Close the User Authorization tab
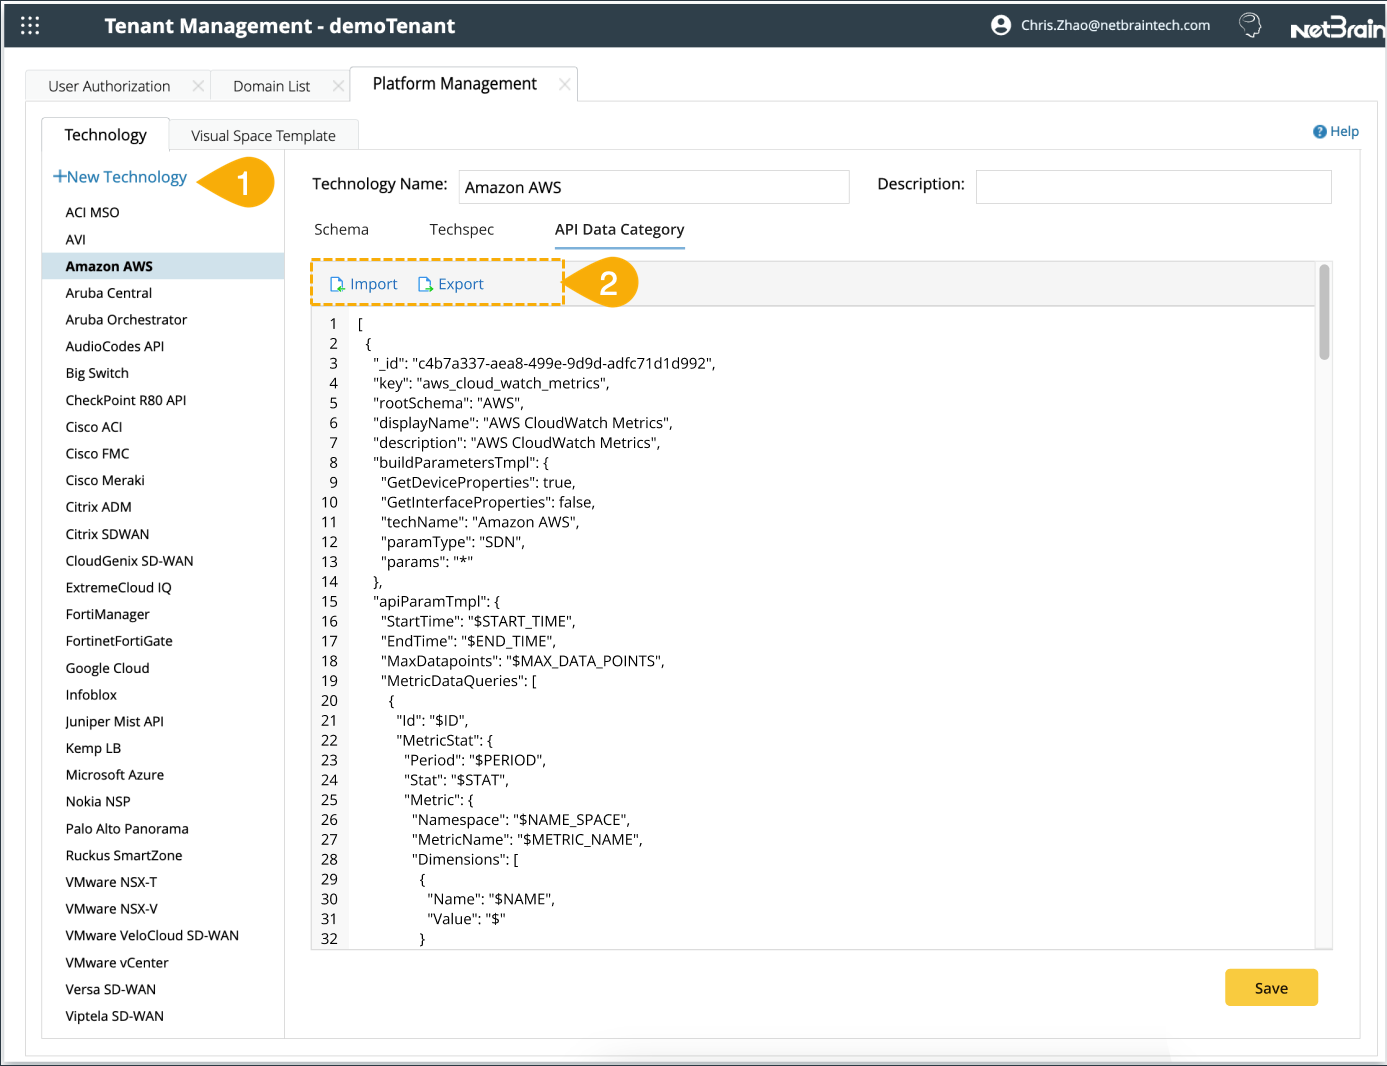1387x1066 pixels. pos(198,85)
